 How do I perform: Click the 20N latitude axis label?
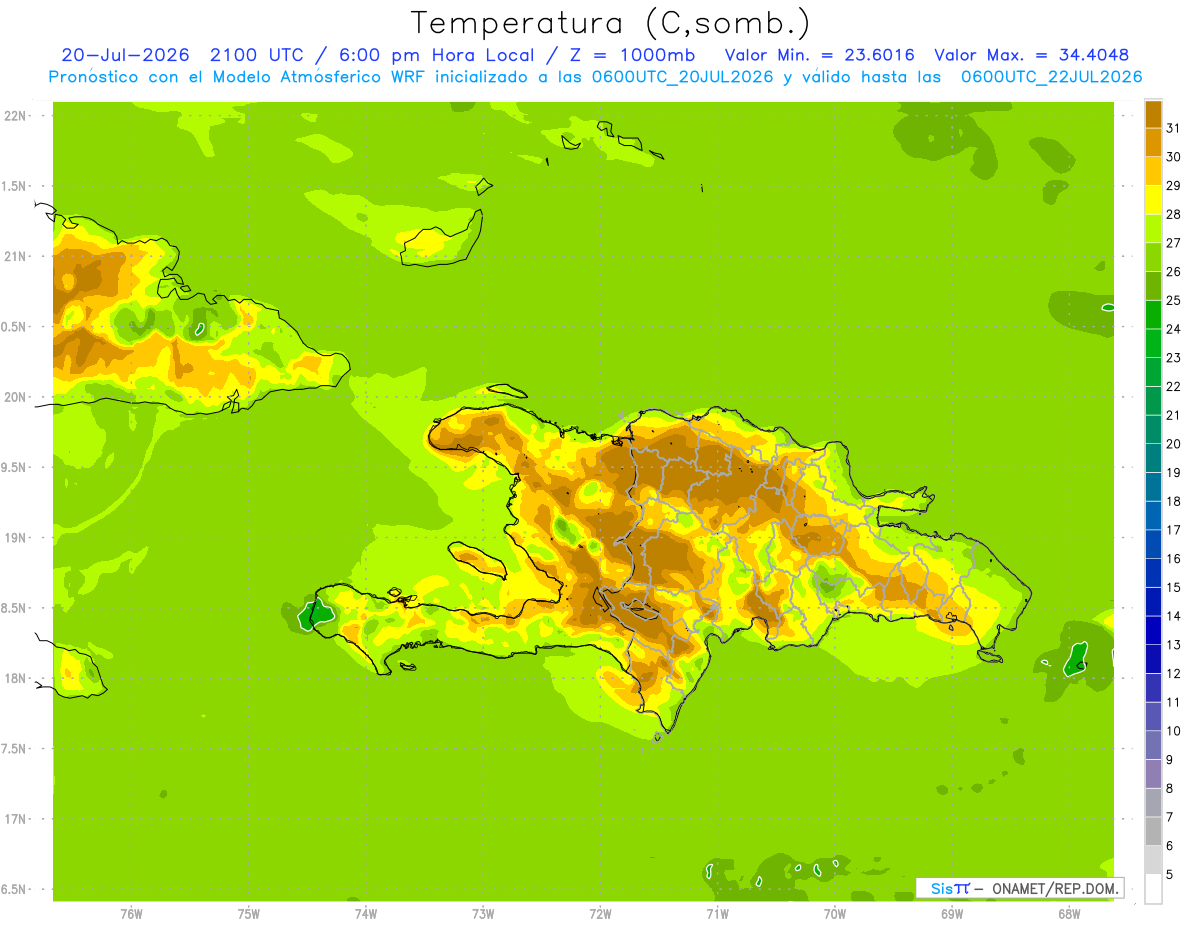click(x=14, y=397)
